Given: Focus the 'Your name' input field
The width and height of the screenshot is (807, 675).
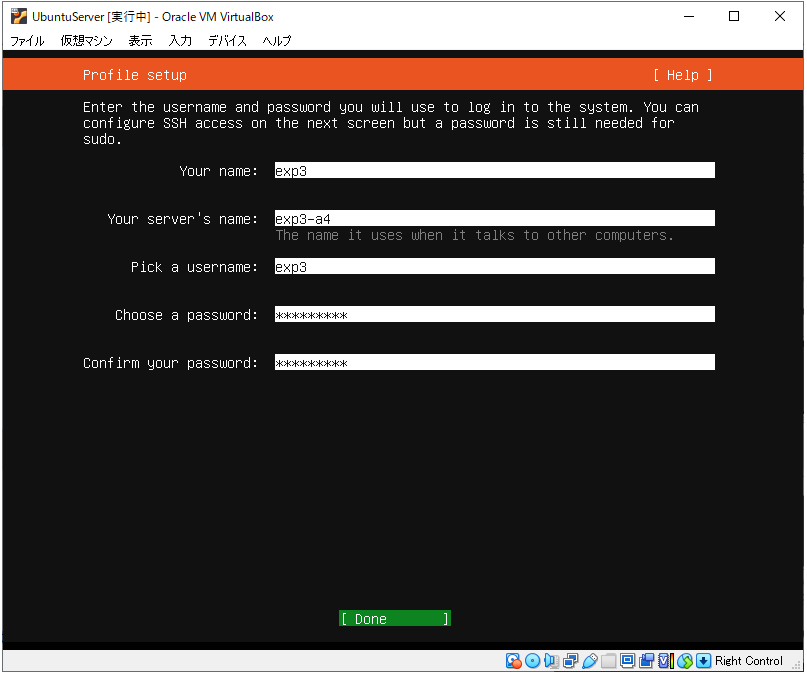Looking at the screenshot, I should [494, 171].
